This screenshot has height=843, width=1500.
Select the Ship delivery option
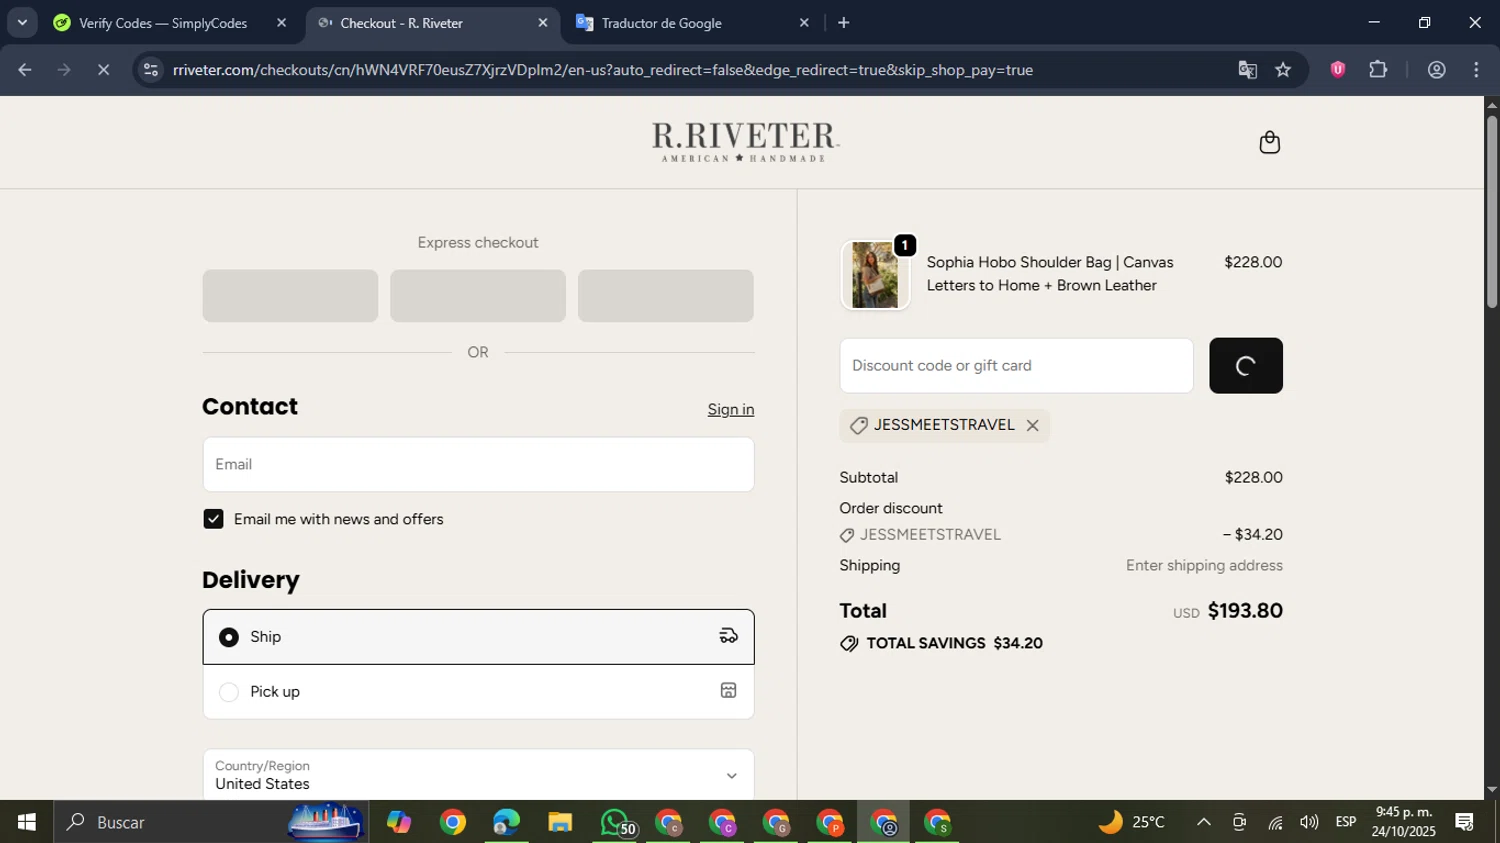[478, 637]
